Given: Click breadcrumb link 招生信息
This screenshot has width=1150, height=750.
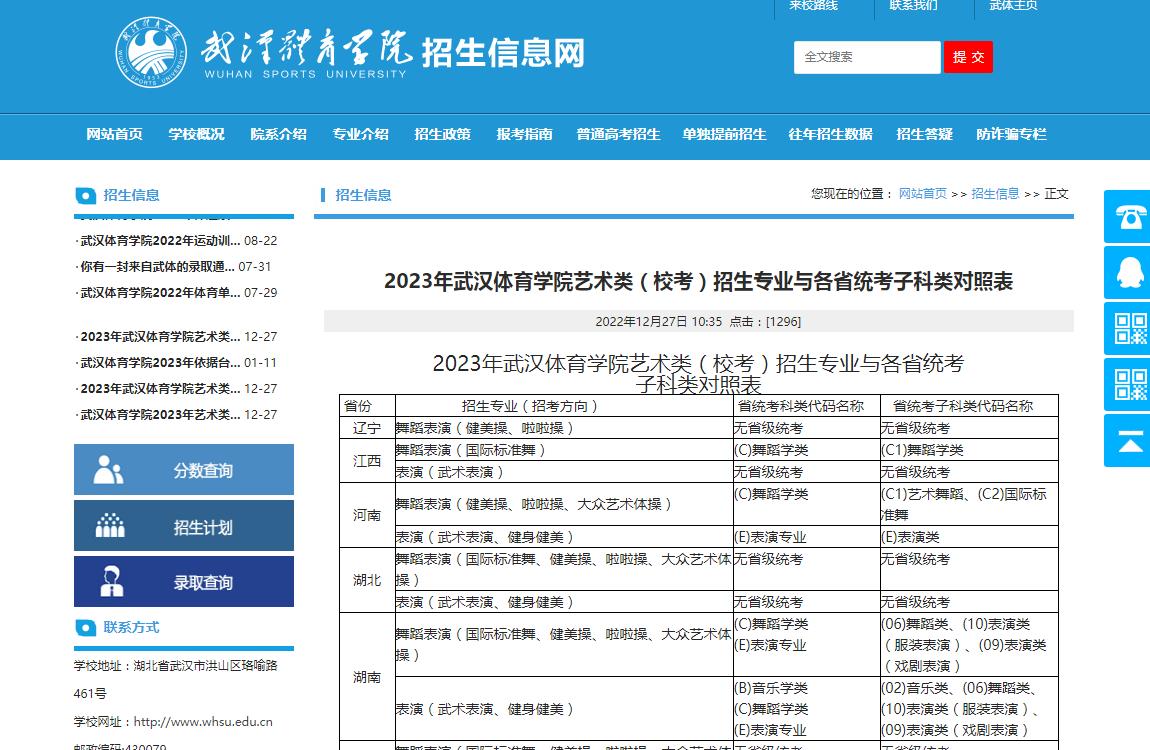Looking at the screenshot, I should point(995,194).
